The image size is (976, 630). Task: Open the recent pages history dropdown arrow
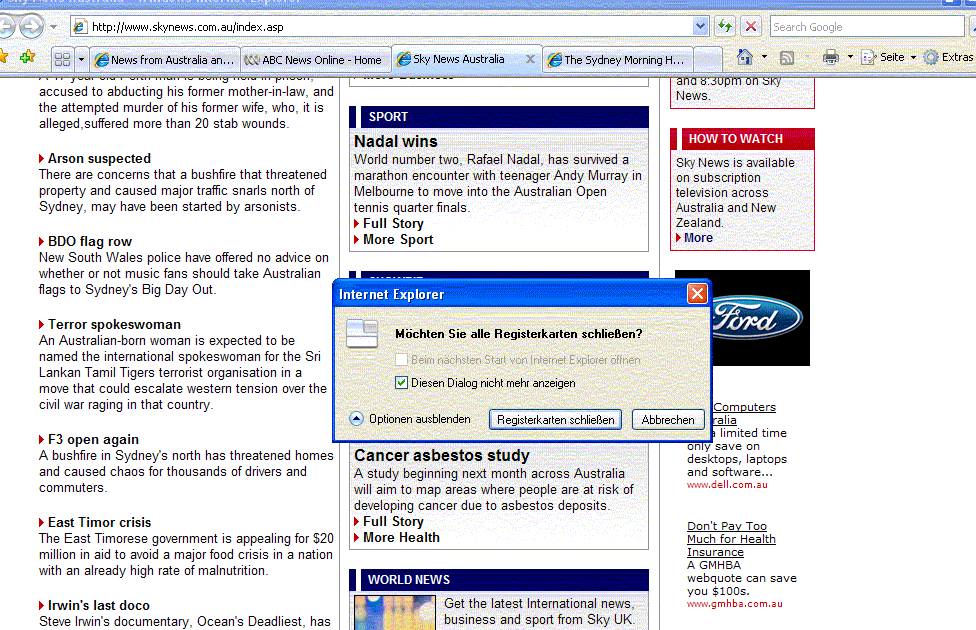pos(54,27)
